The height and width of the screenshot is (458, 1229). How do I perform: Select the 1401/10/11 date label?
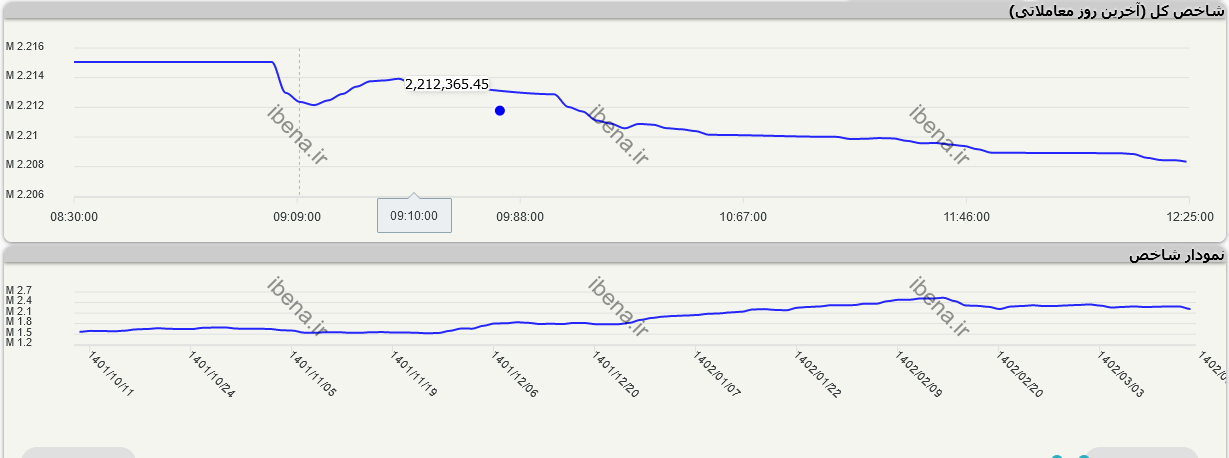(x=109, y=375)
